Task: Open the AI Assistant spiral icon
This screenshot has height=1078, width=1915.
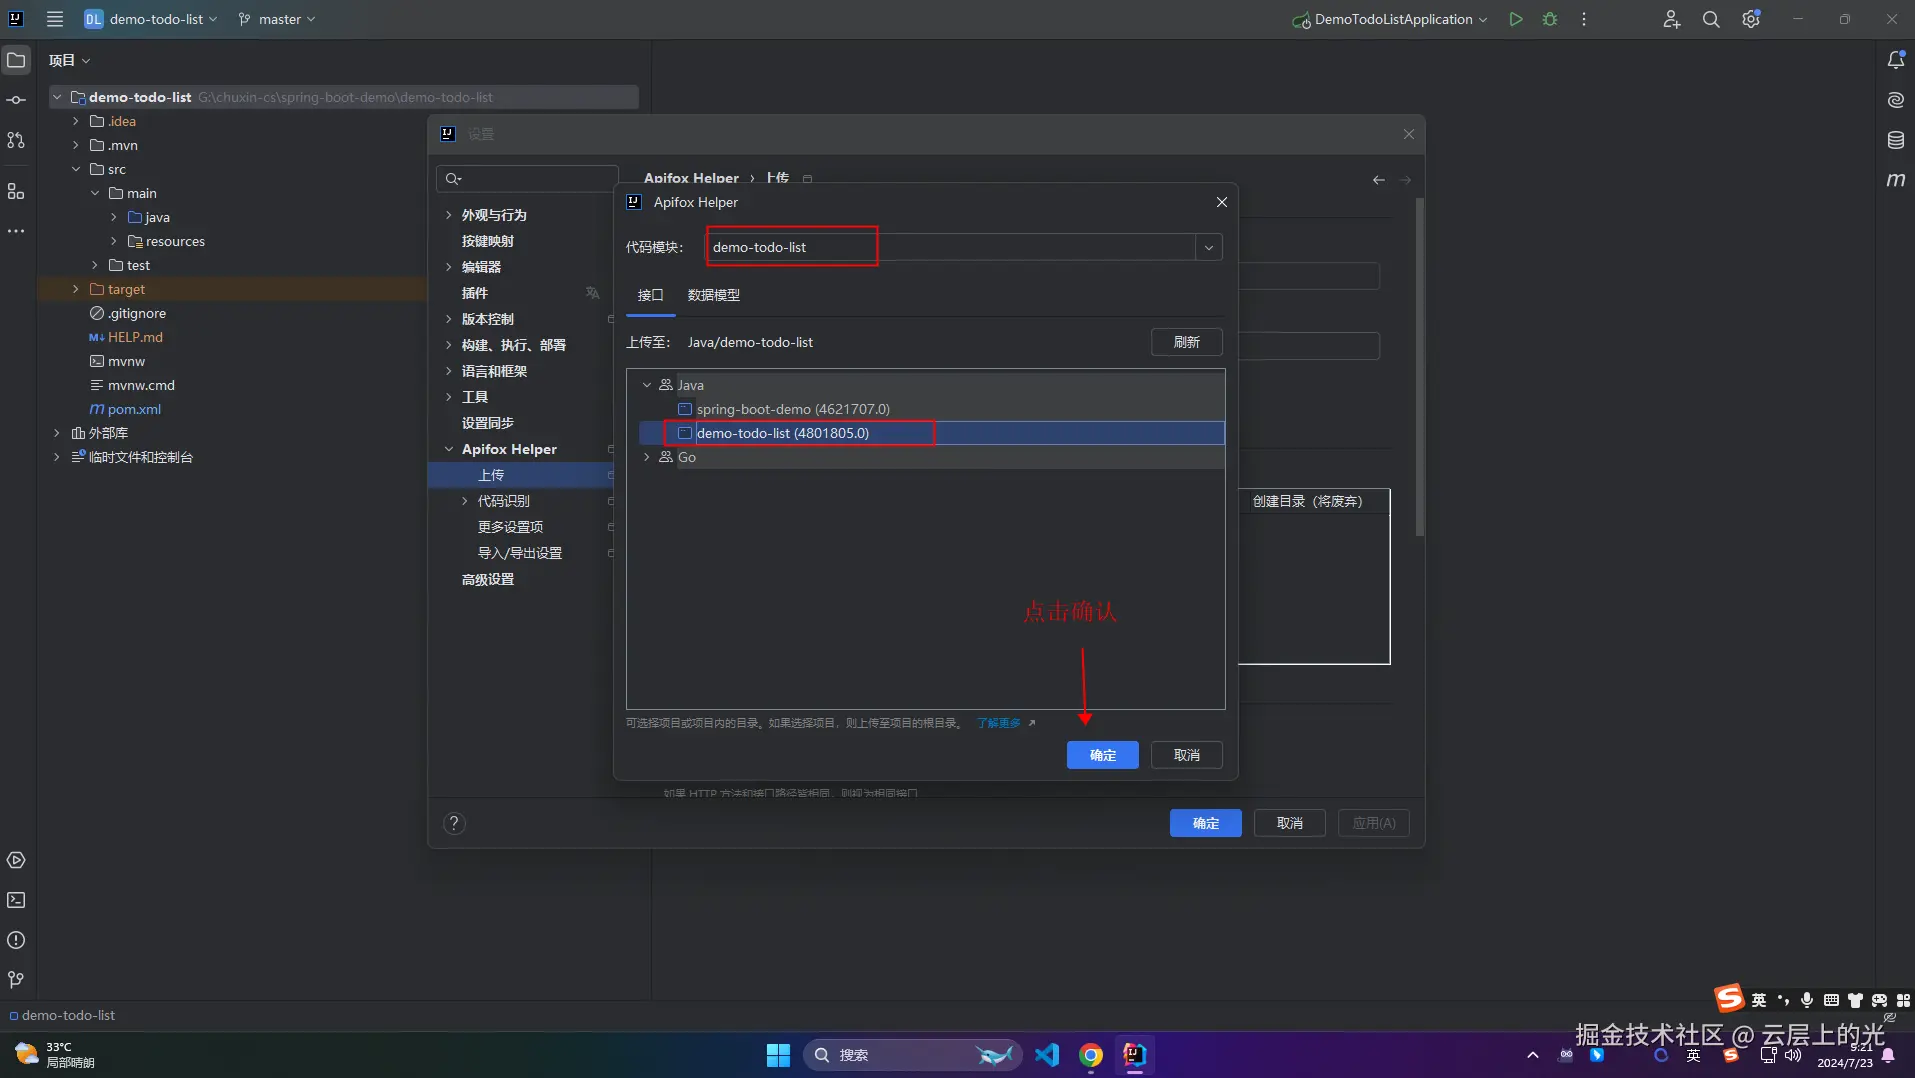Action: pos(1895,100)
